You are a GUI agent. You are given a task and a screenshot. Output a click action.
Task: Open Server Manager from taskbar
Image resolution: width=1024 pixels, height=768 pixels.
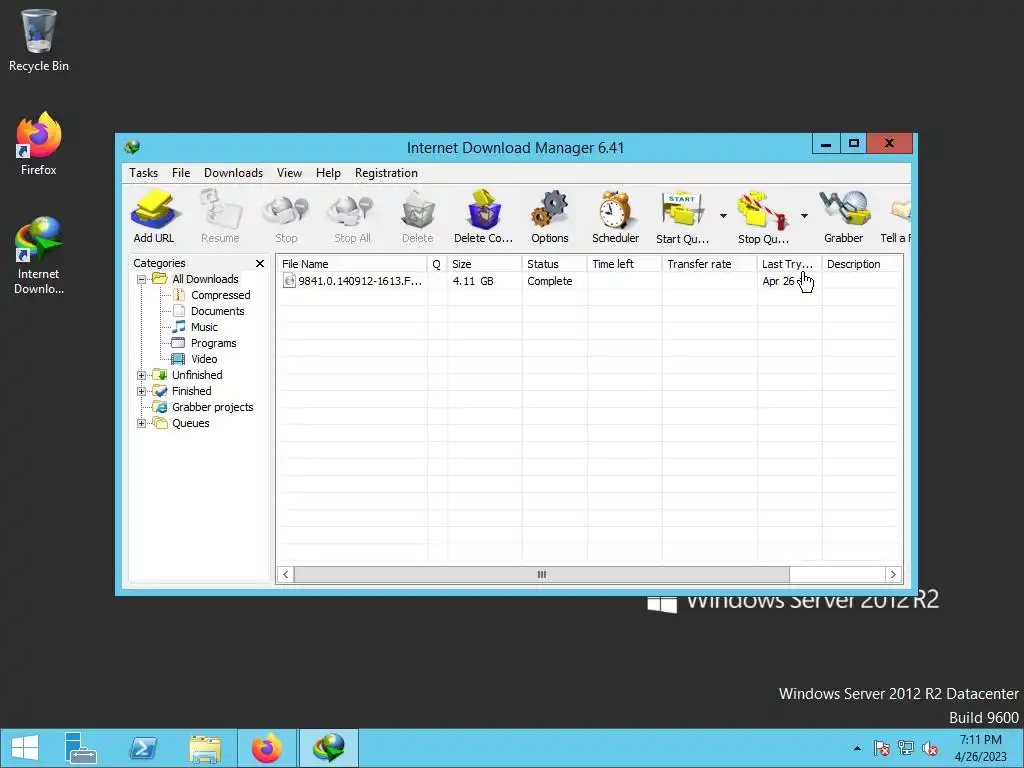point(80,748)
